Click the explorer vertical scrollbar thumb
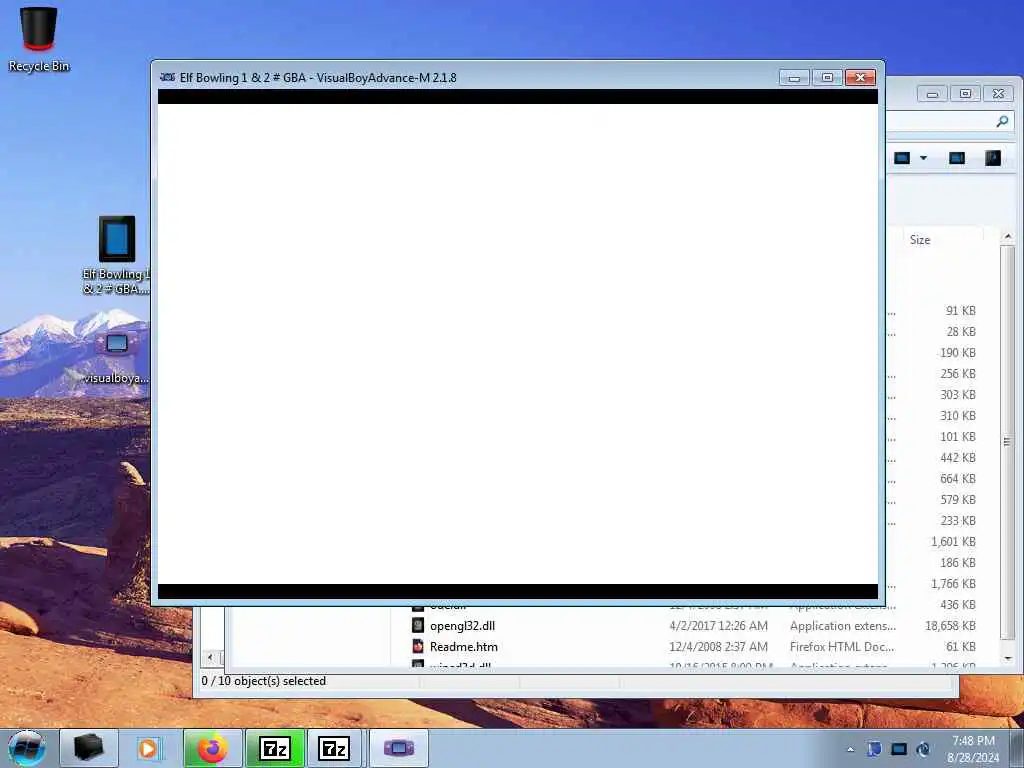 1008,442
